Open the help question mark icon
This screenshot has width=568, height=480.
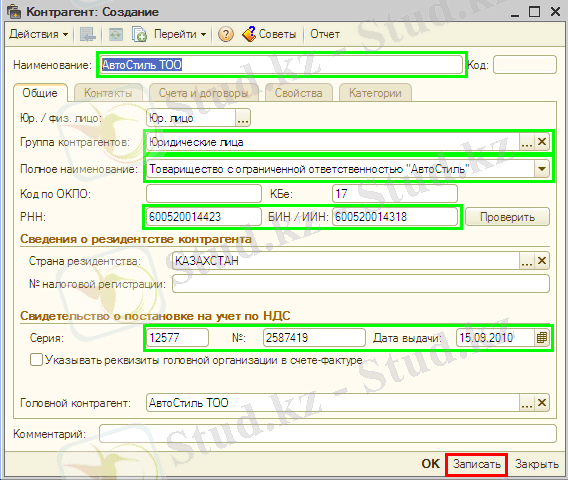[x=225, y=34]
